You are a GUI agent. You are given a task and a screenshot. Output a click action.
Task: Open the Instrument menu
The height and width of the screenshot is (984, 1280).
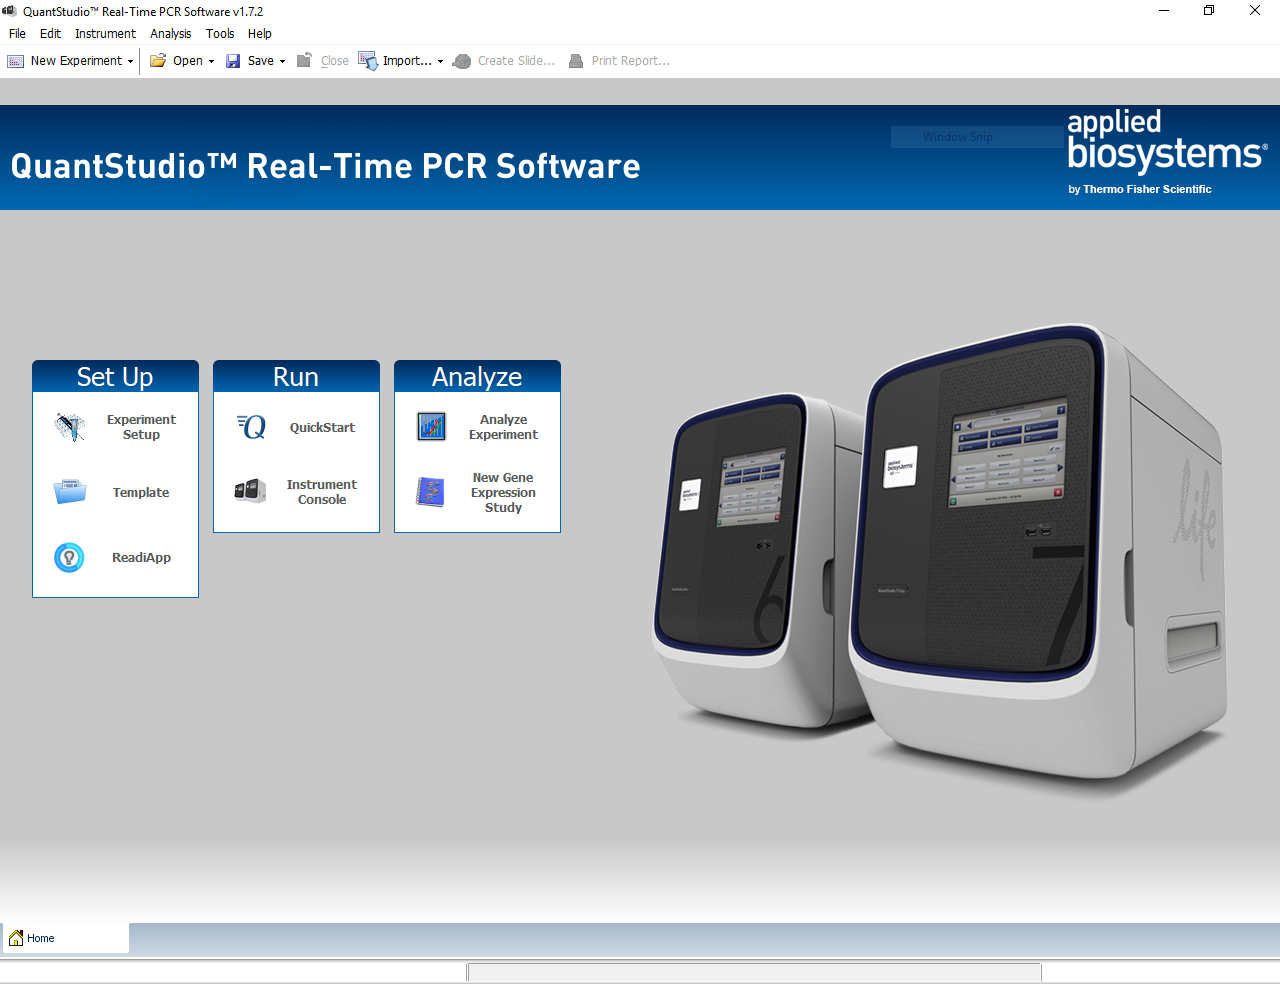click(105, 33)
